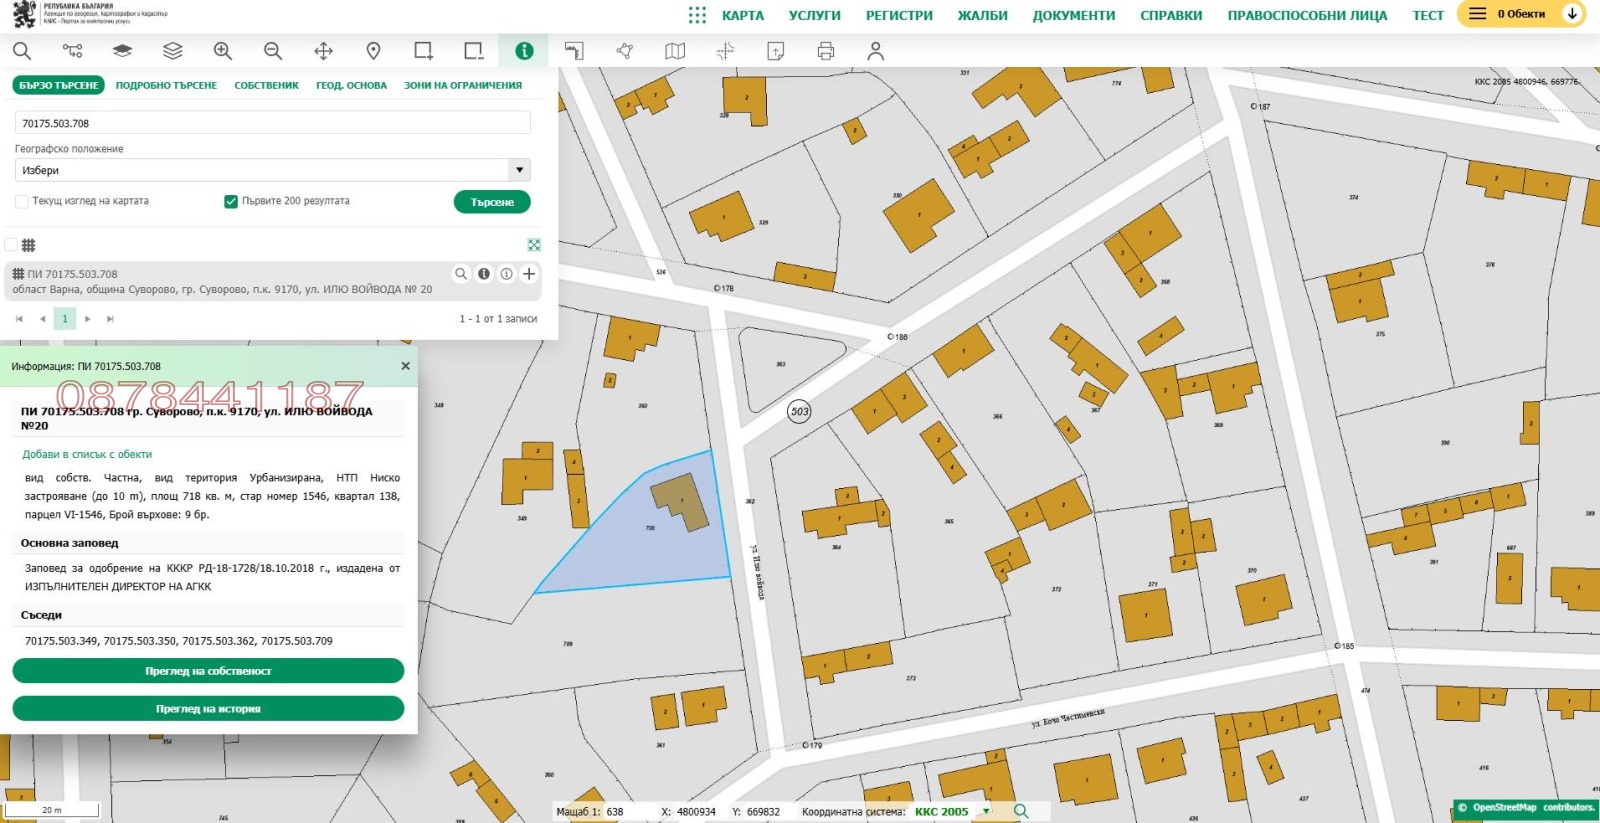Select the location pin tool

click(x=373, y=51)
